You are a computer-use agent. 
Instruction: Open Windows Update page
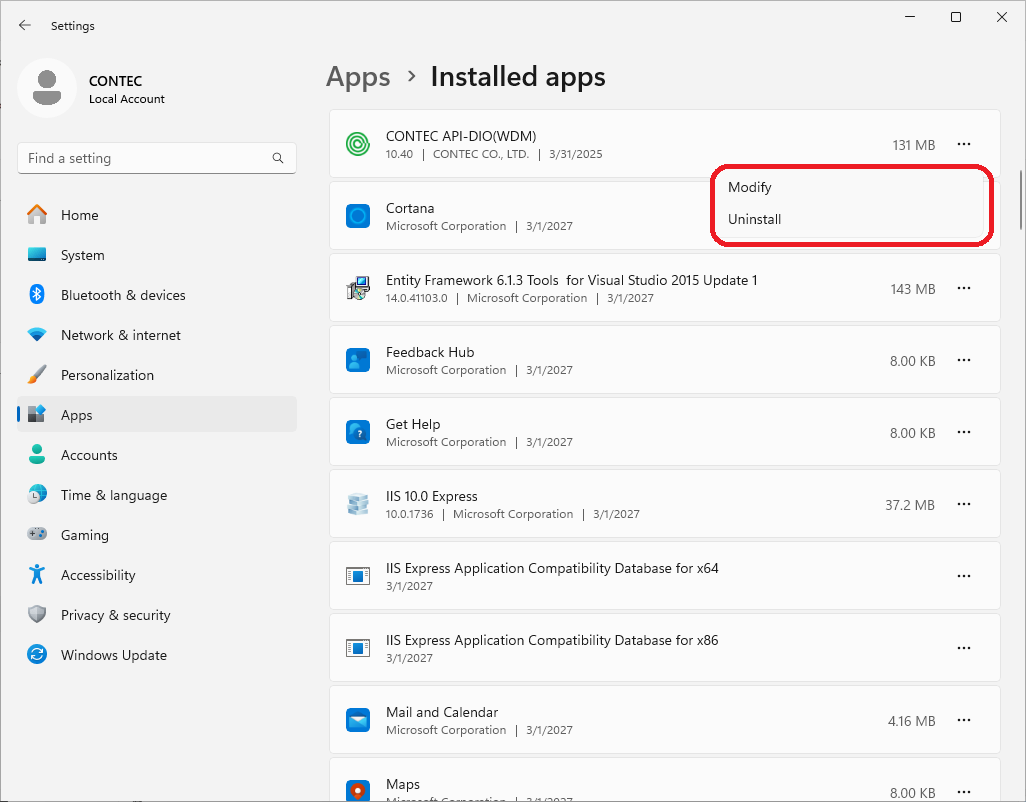(157, 654)
